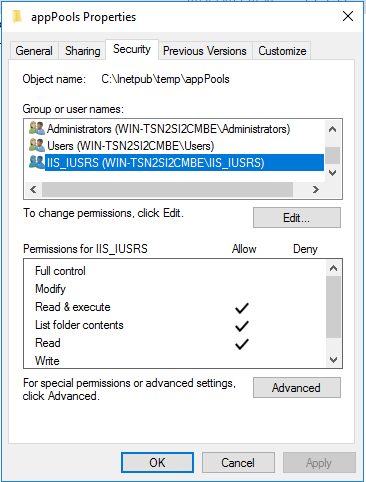Screen dimensions: 366x482
Task: Click permissions list scroll down arrow
Action: pyautogui.click(x=333, y=360)
